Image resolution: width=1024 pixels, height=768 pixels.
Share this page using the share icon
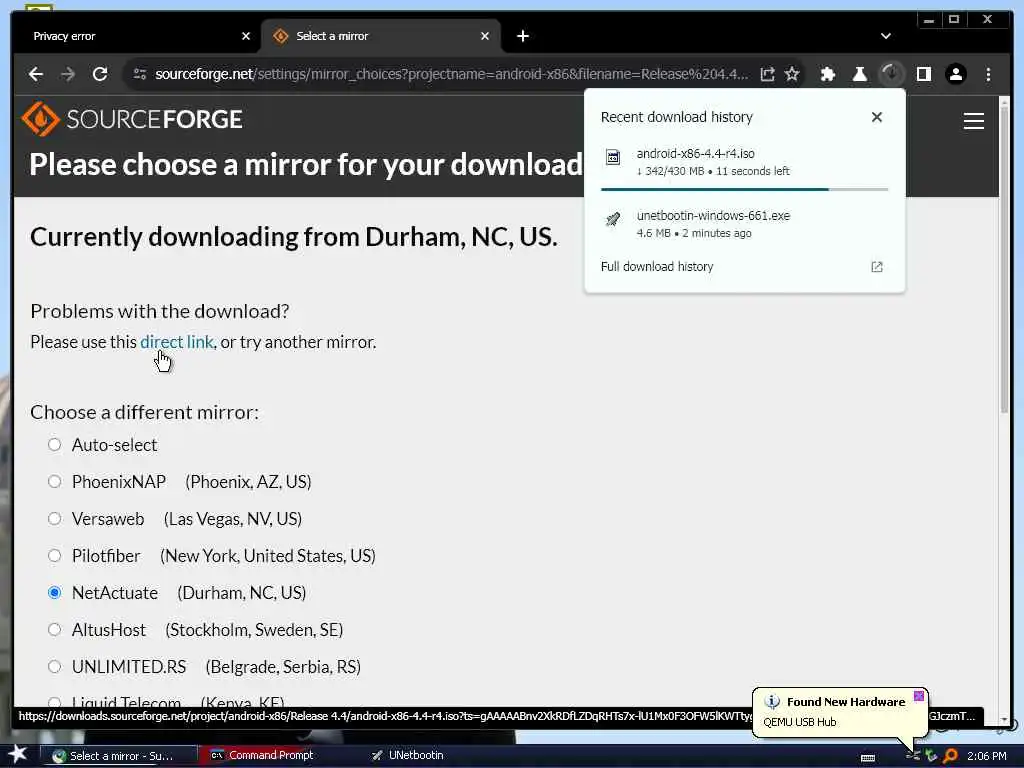(767, 74)
